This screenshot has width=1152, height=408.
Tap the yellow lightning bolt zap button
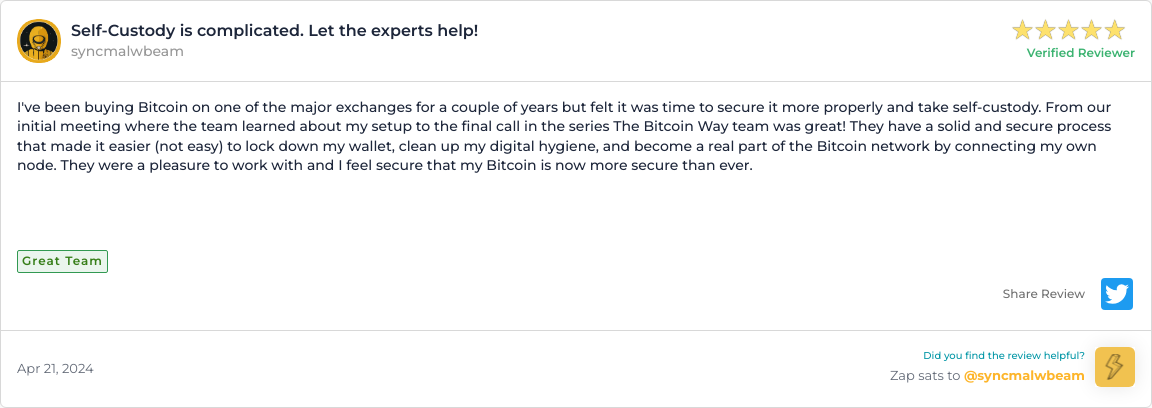(1115, 367)
